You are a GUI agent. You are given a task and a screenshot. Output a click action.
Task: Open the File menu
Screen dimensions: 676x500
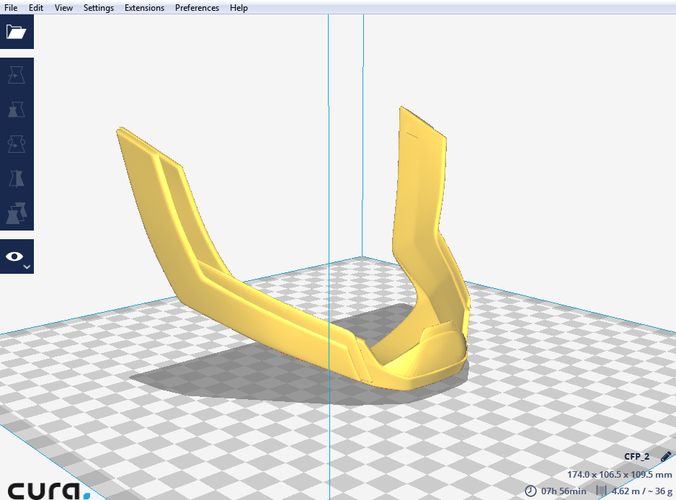tap(11, 8)
